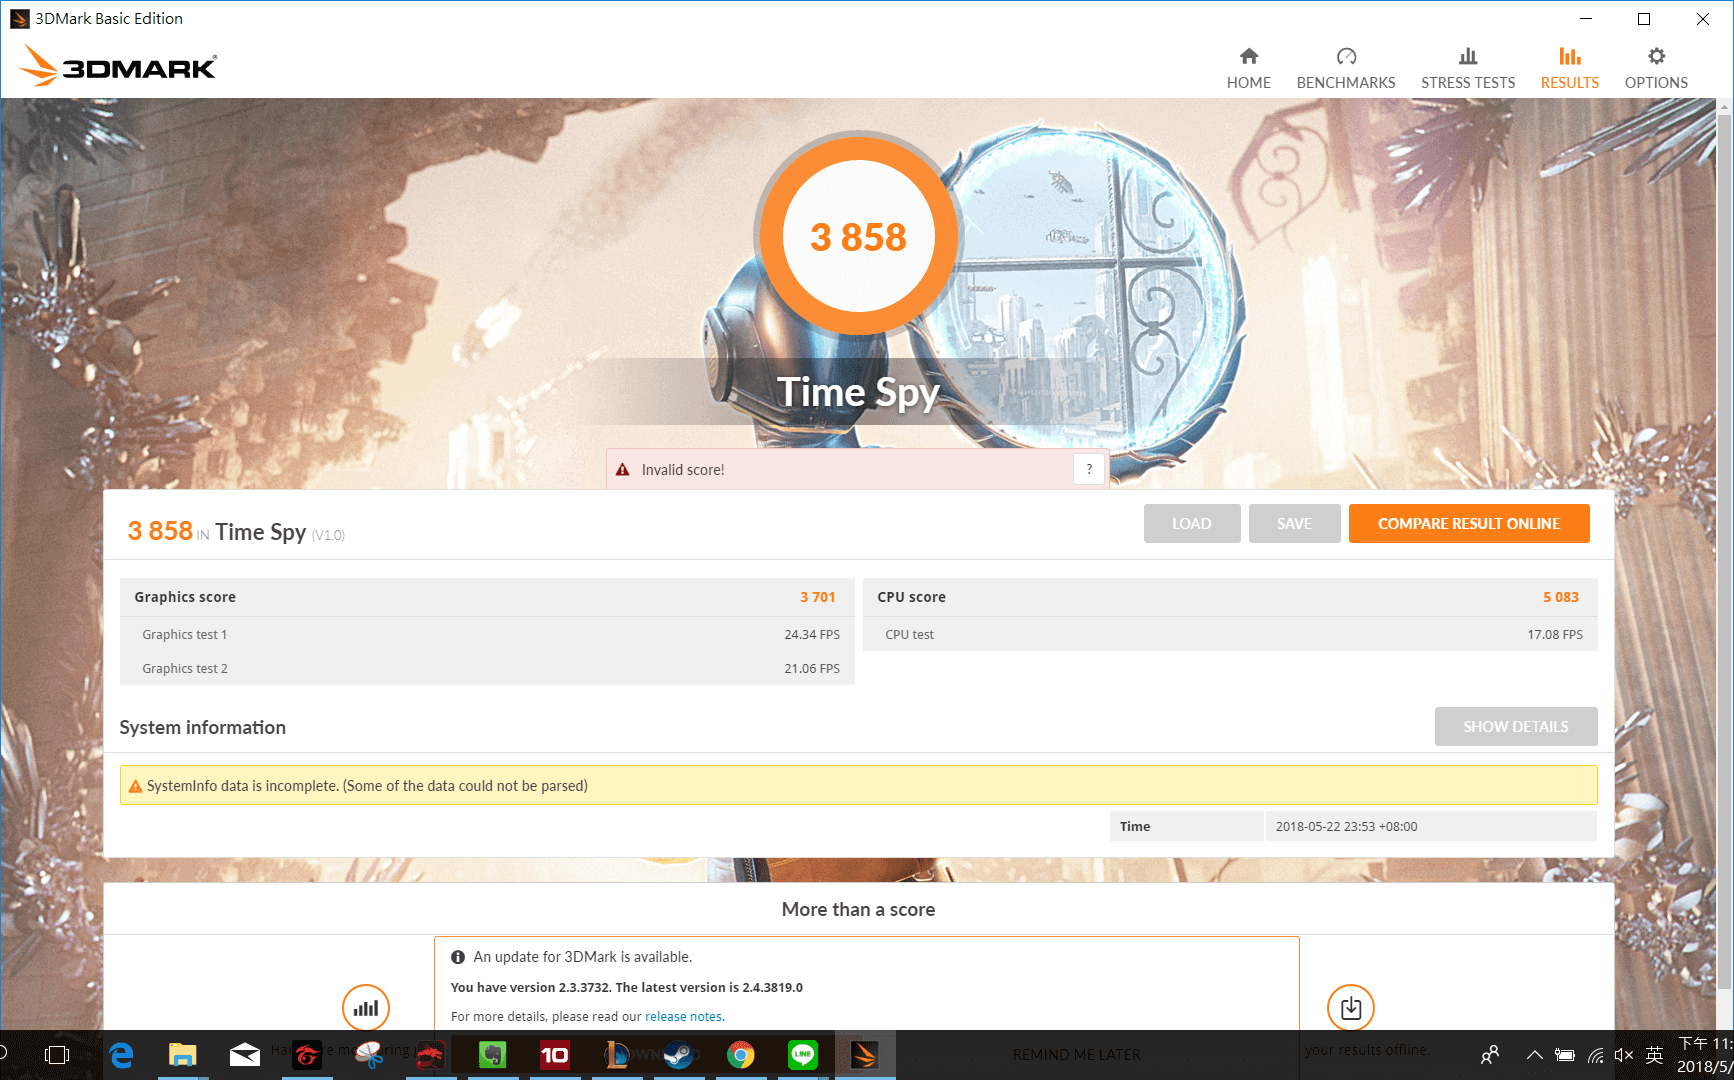1734x1080 pixels.
Task: Open the red '10' taskbar app
Action: click(x=554, y=1055)
